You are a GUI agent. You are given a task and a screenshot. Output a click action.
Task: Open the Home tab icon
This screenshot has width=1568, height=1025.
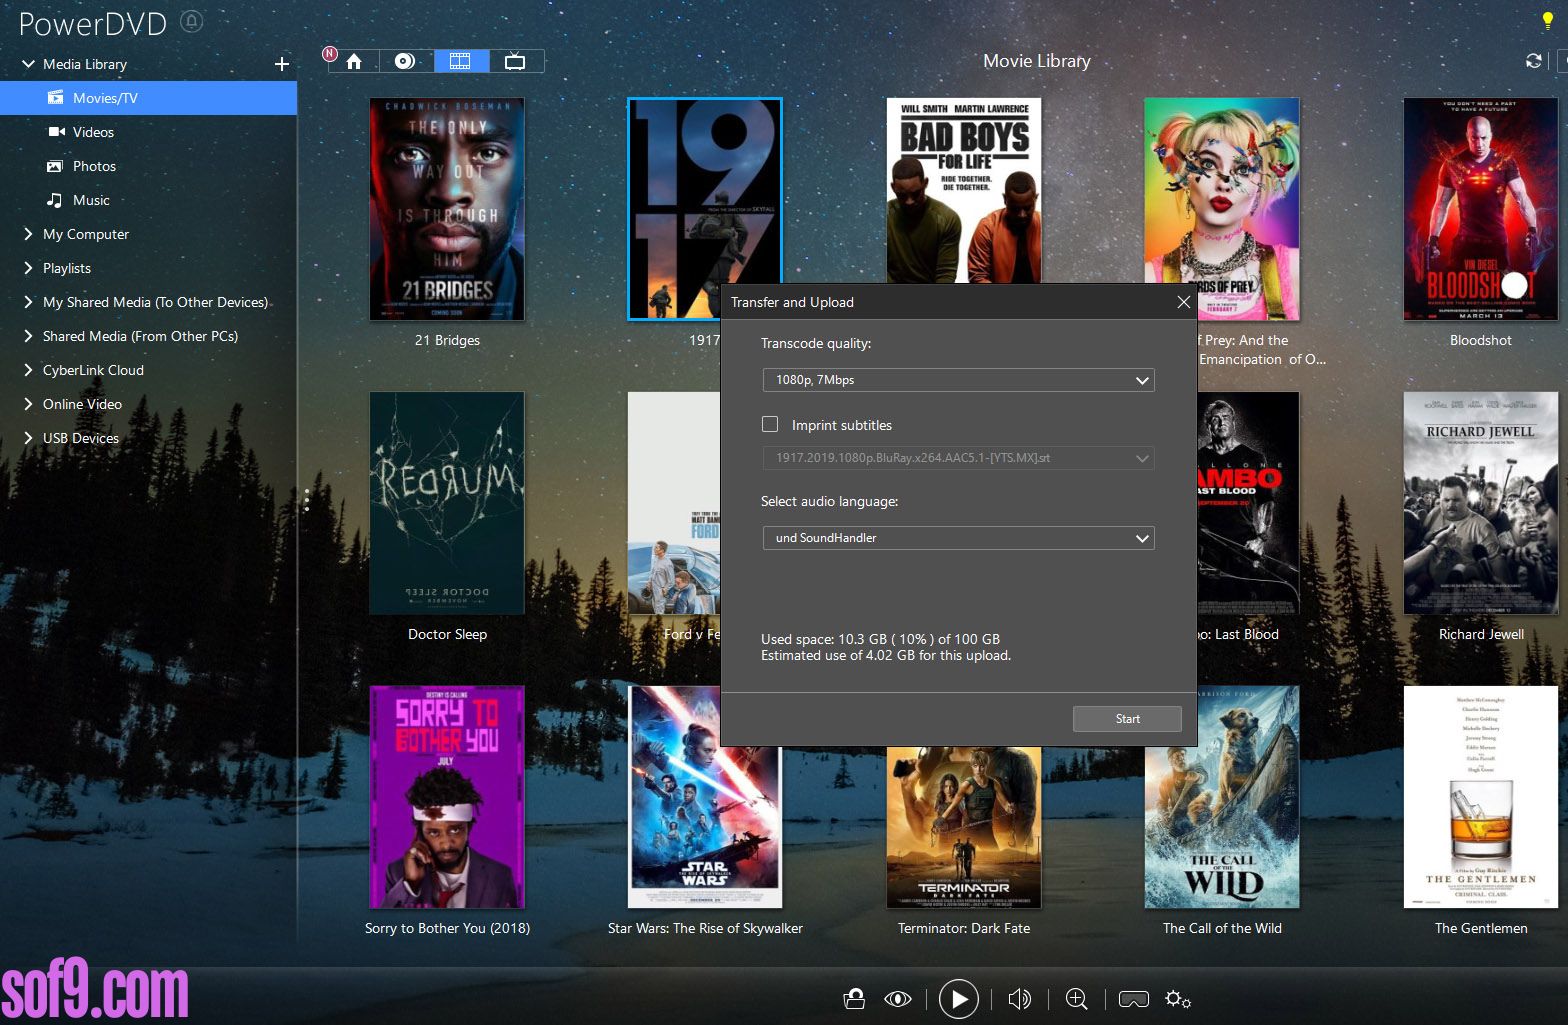(354, 62)
